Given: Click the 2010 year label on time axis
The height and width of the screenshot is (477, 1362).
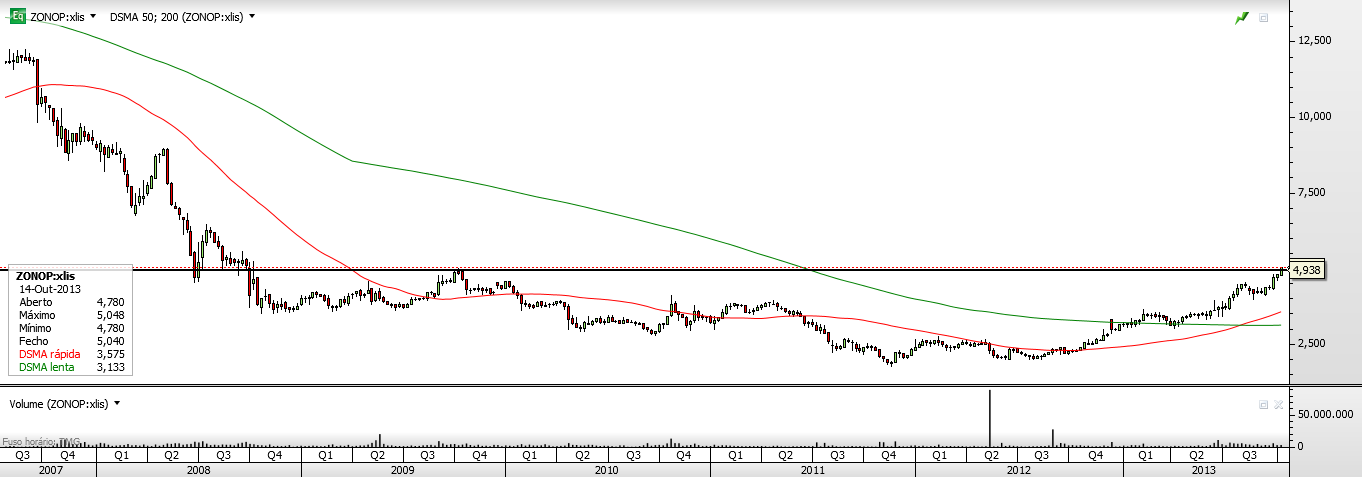Looking at the screenshot, I should point(607,469).
